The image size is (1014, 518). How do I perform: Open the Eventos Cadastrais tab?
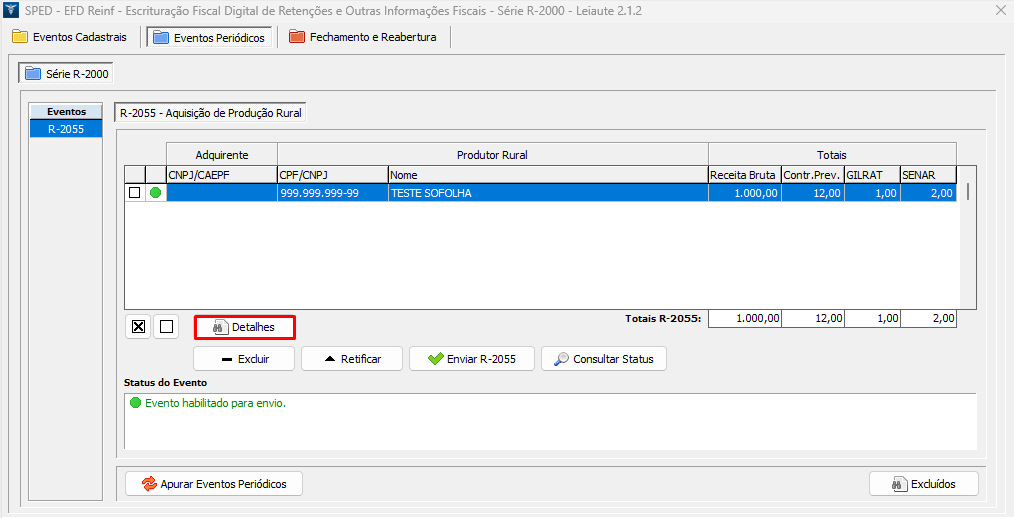tap(70, 37)
